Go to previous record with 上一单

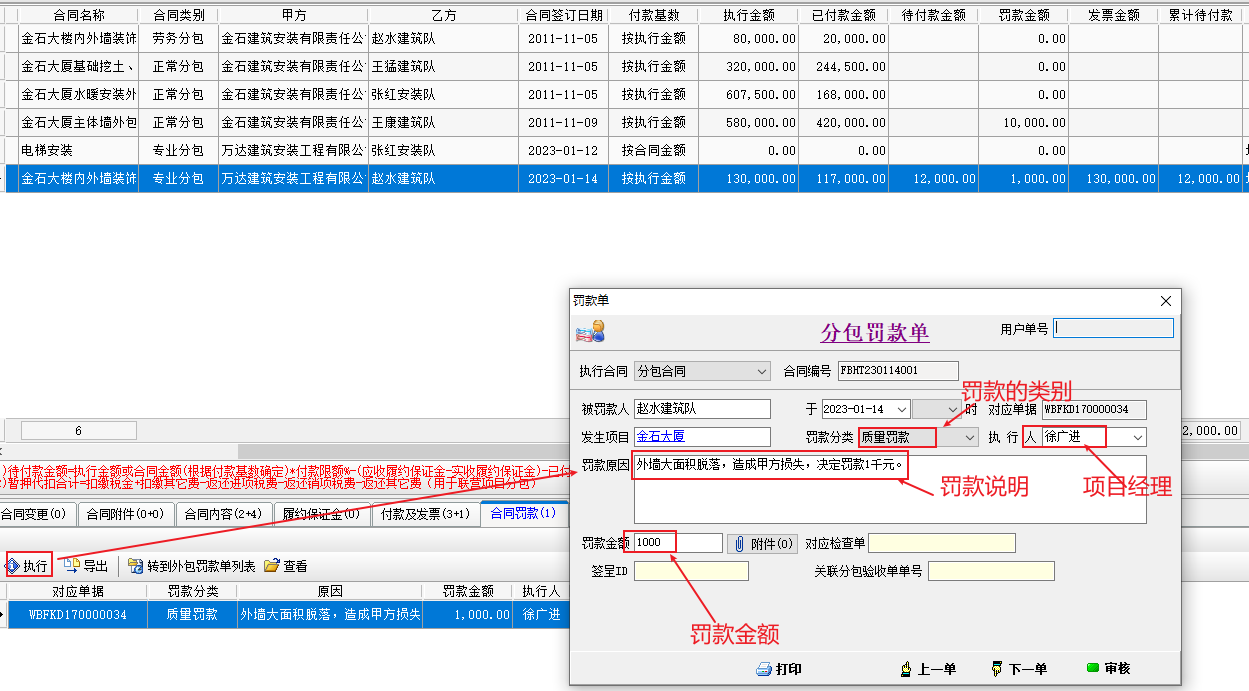[907, 669]
